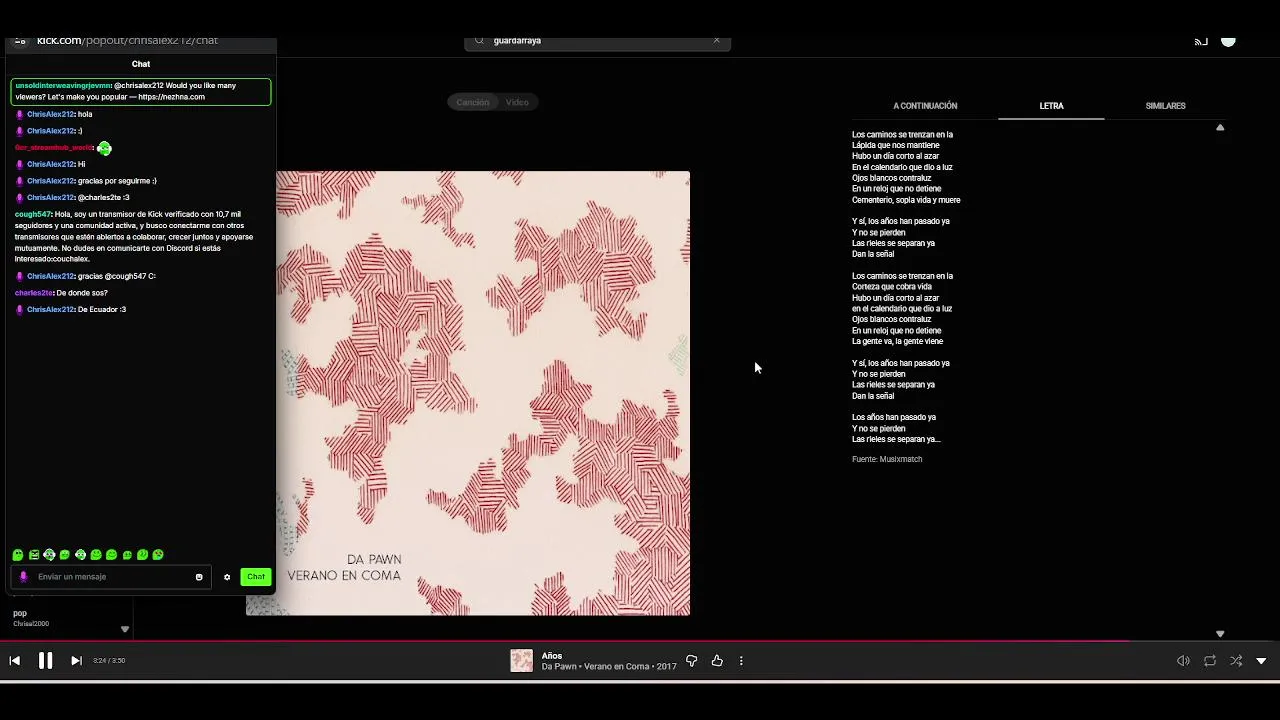Click lyric line Corteza que cobra vida
Viewport: 1280px width, 720px height.
[892, 287]
